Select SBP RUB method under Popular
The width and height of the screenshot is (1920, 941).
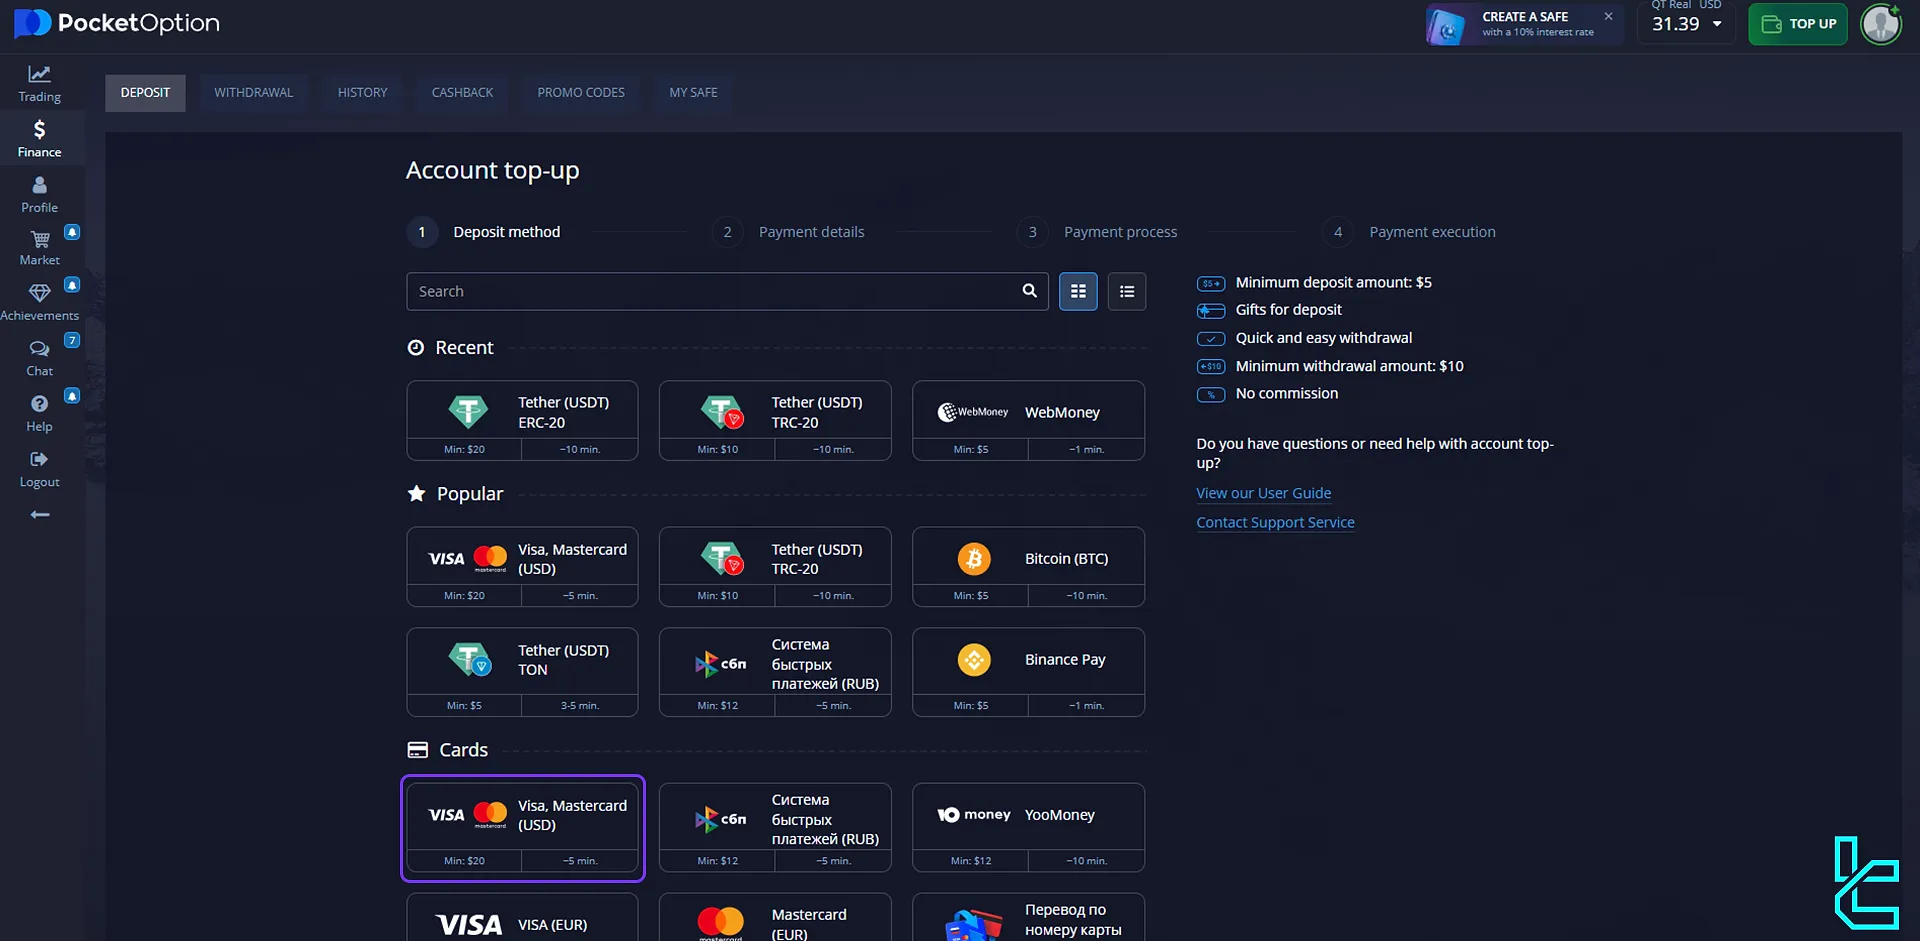point(775,672)
